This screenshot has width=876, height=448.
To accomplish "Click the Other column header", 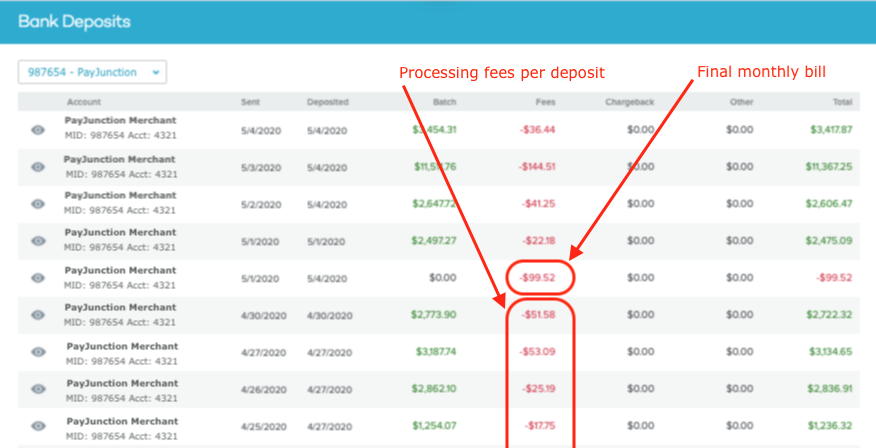I will pyautogui.click(x=742, y=102).
